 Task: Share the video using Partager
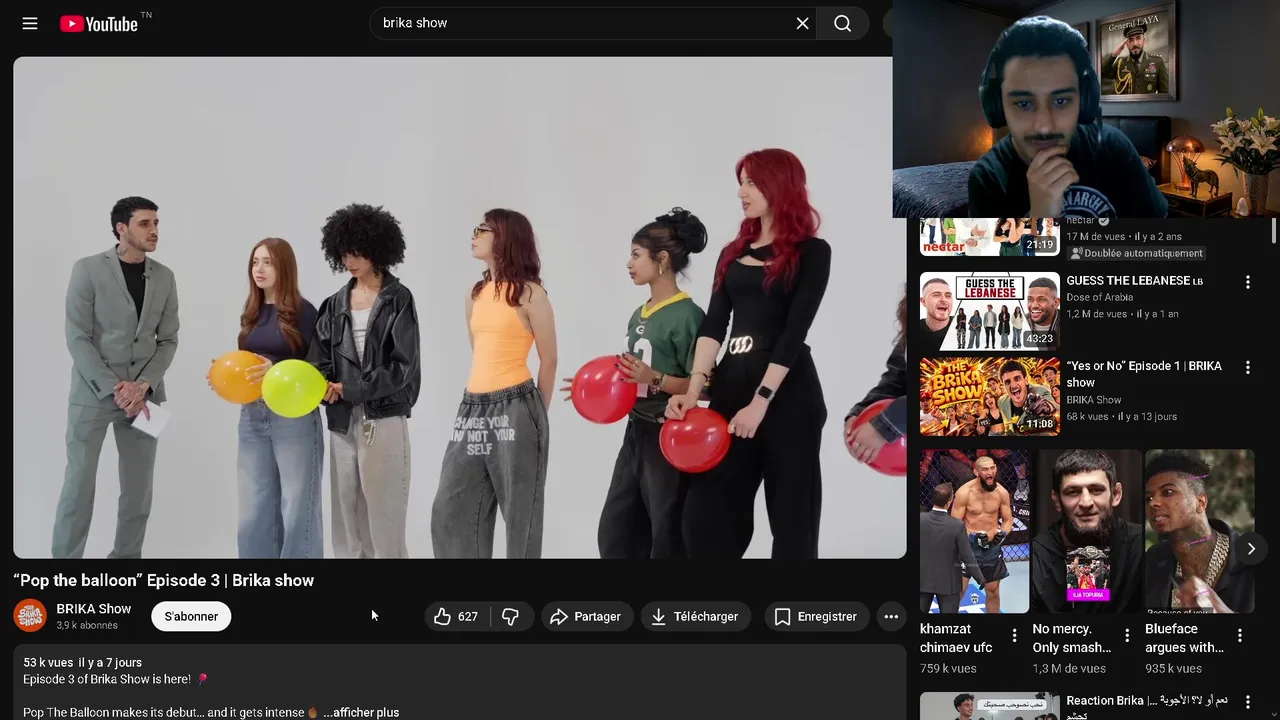tap(586, 617)
